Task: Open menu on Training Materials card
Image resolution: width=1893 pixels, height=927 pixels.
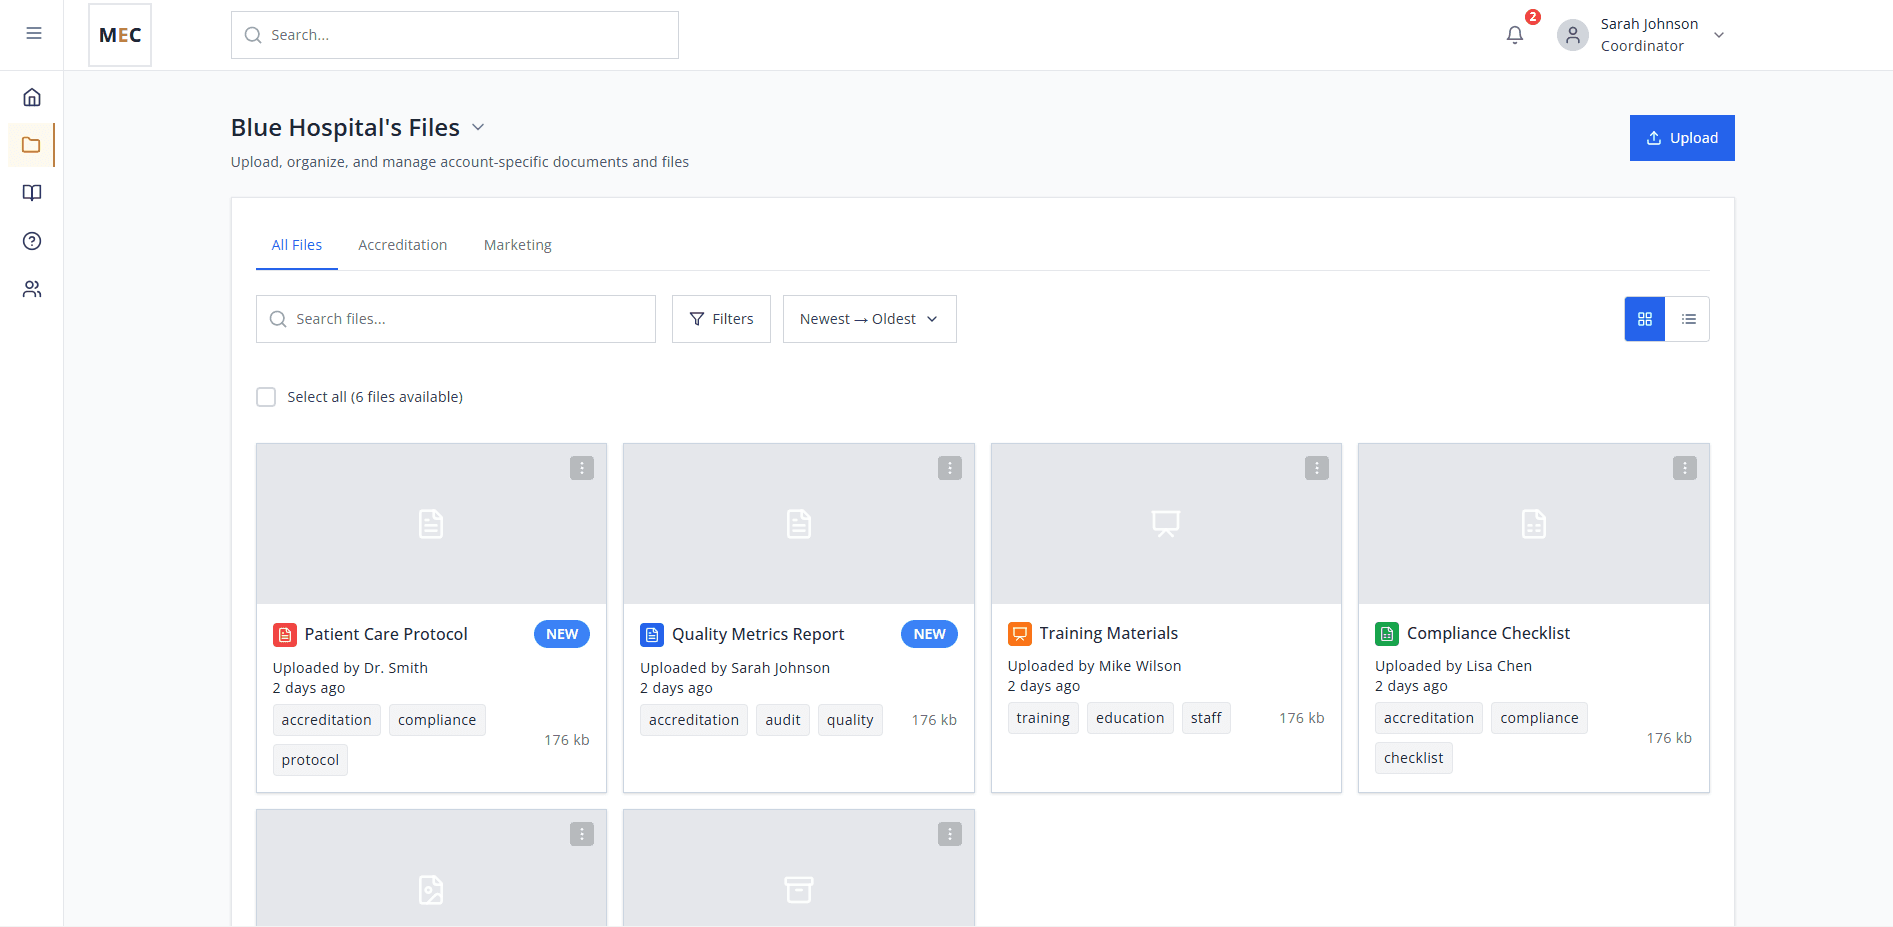Action: pos(1317,468)
